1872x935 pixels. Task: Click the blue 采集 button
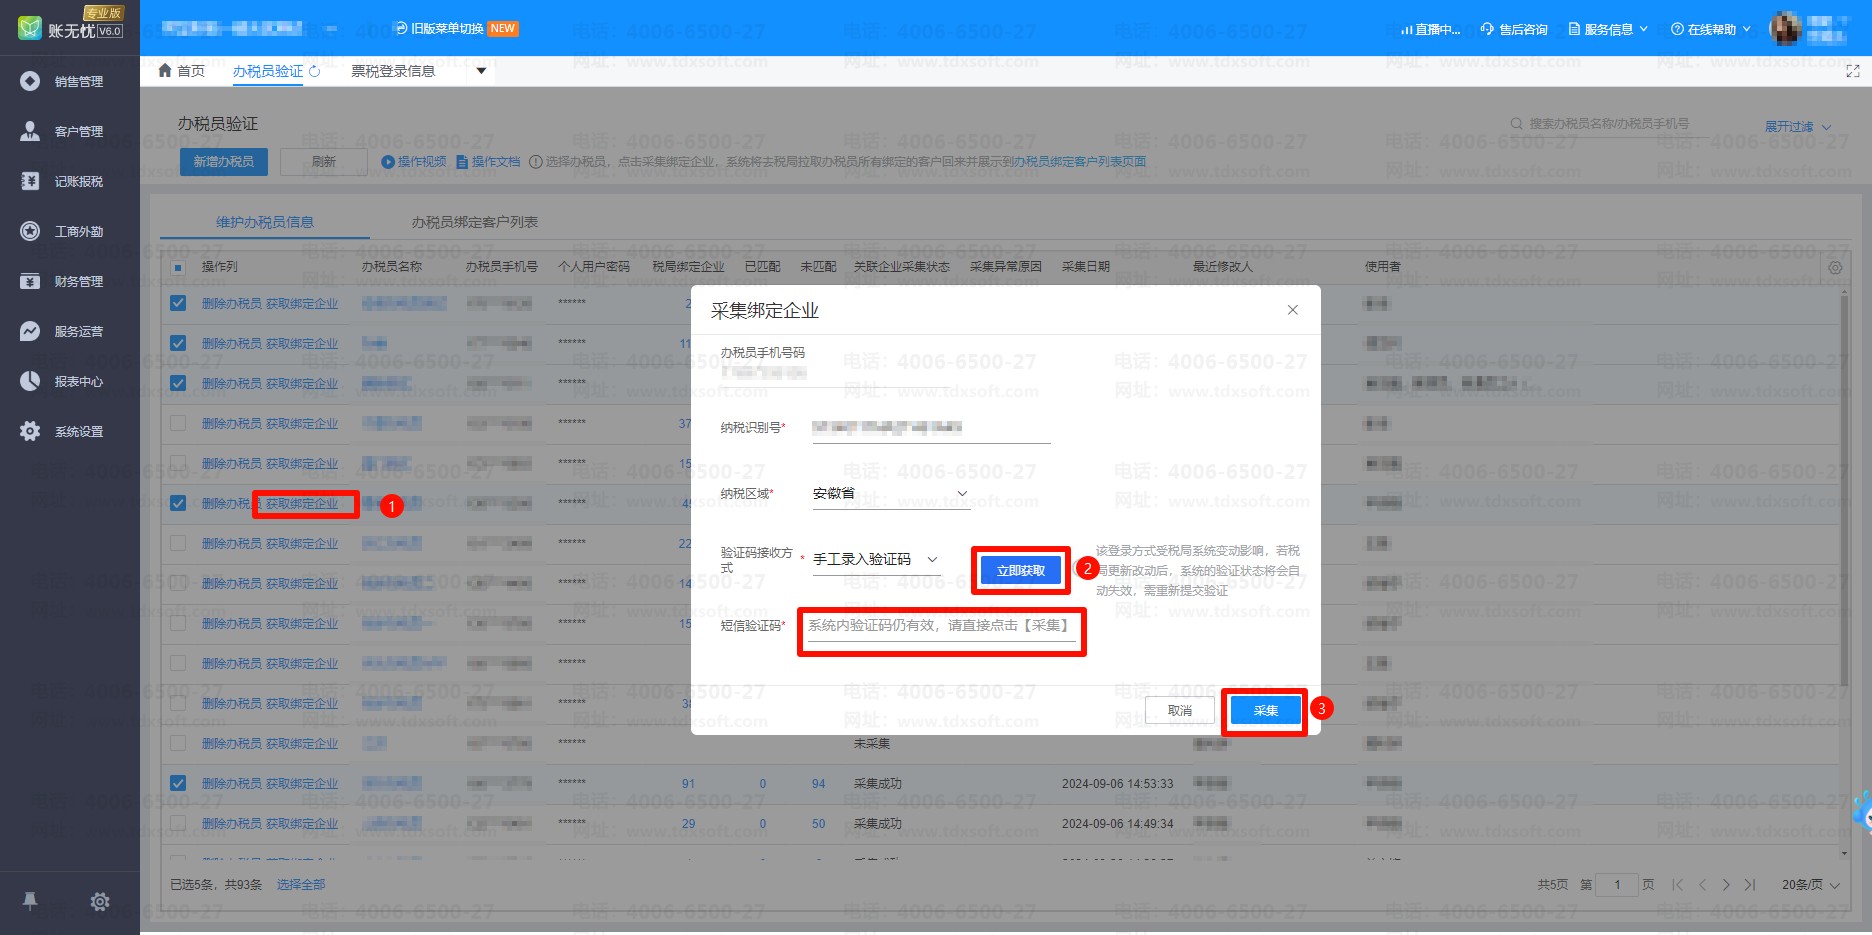[1265, 711]
